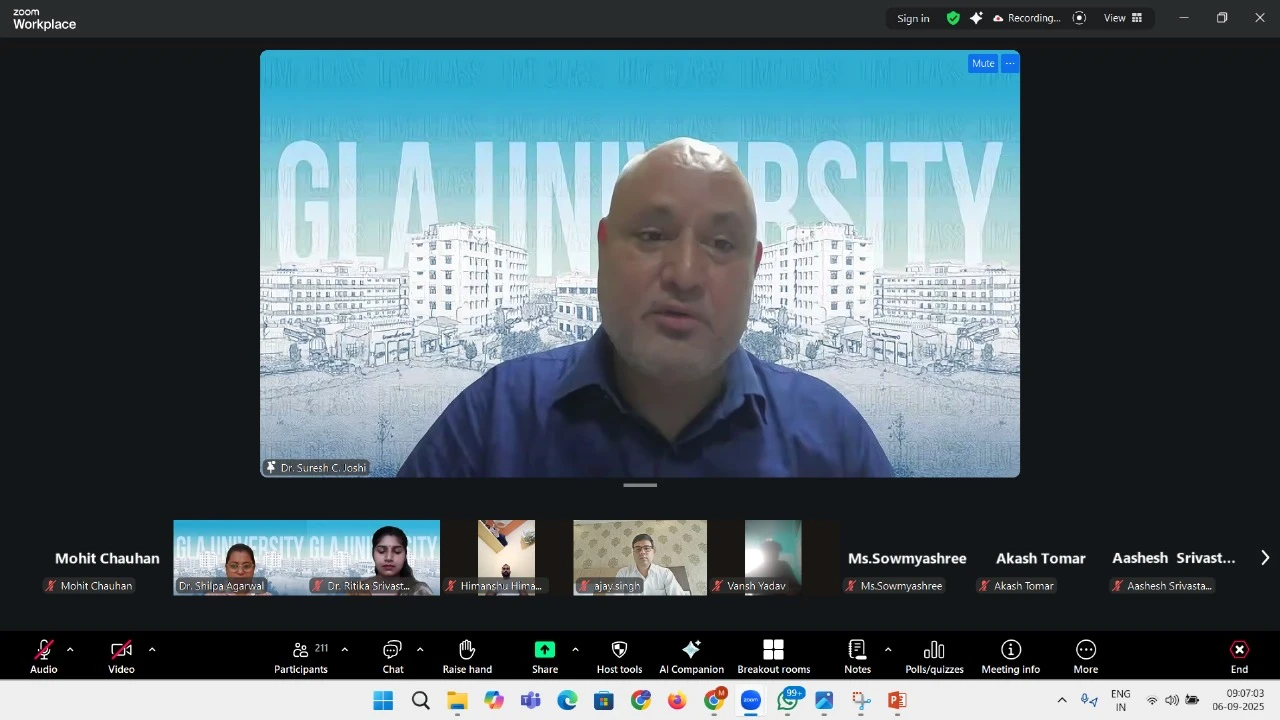
Task: Open the More options menu
Action: 1086,657
